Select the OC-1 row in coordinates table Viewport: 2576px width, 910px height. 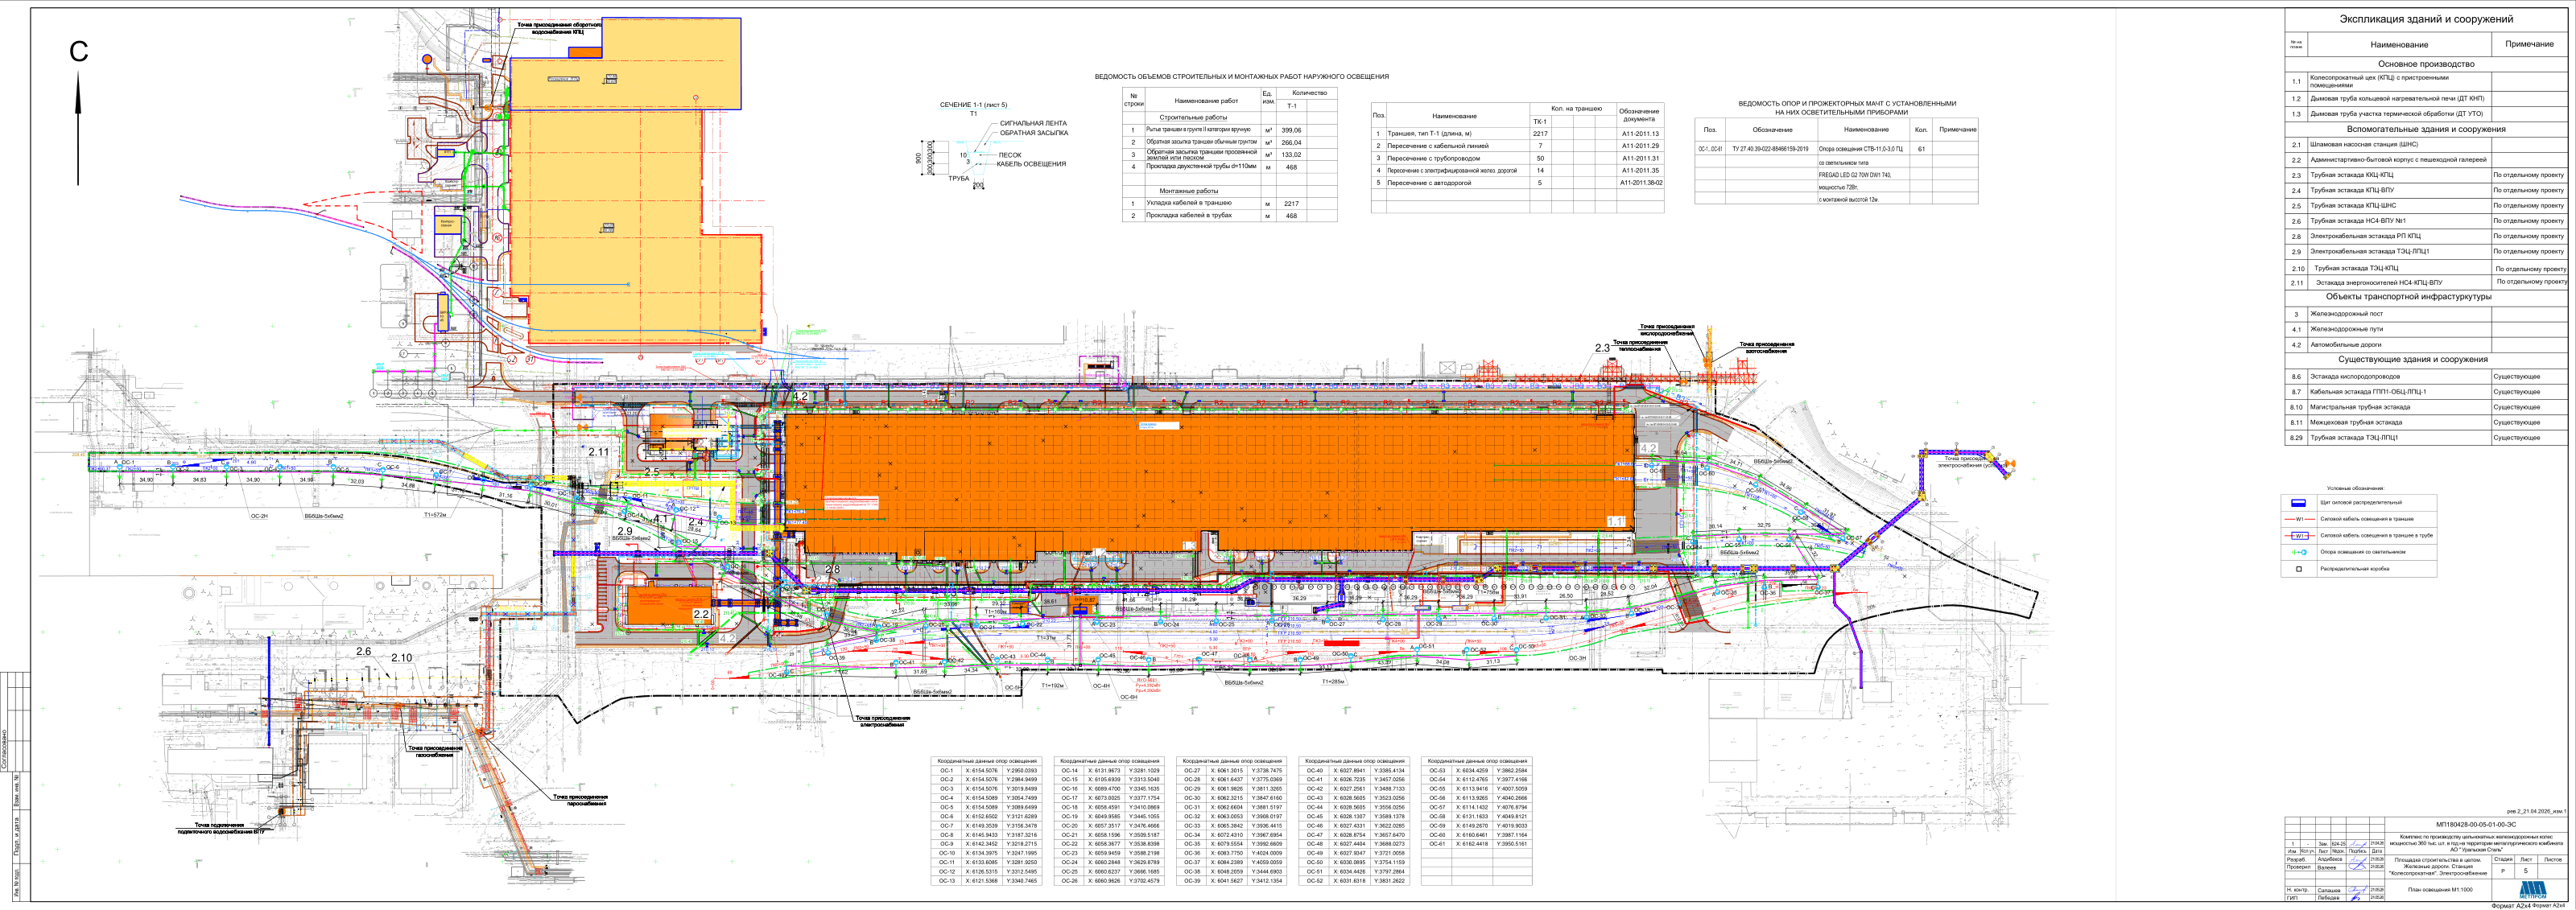(x=988, y=771)
